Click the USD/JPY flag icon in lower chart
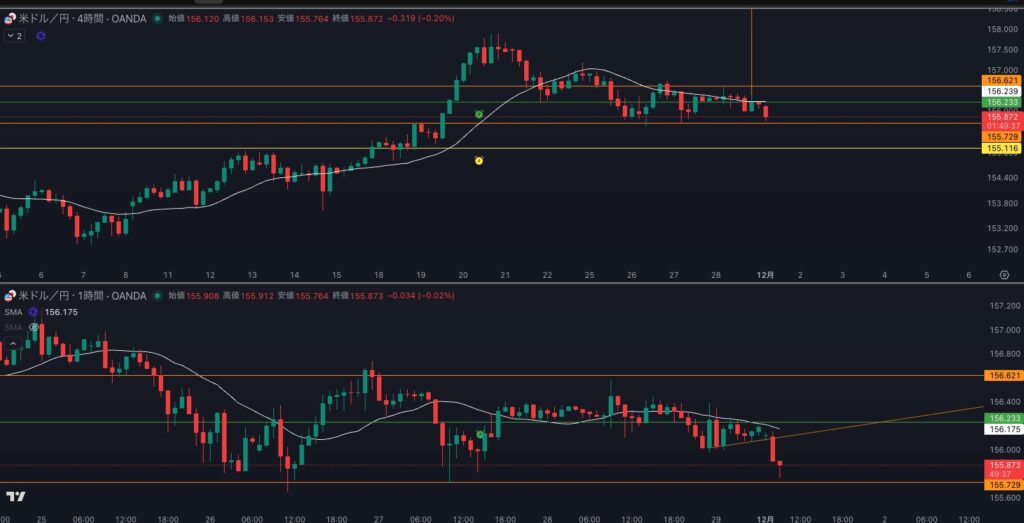Viewport: 1024px width, 523px height. click(x=9, y=296)
